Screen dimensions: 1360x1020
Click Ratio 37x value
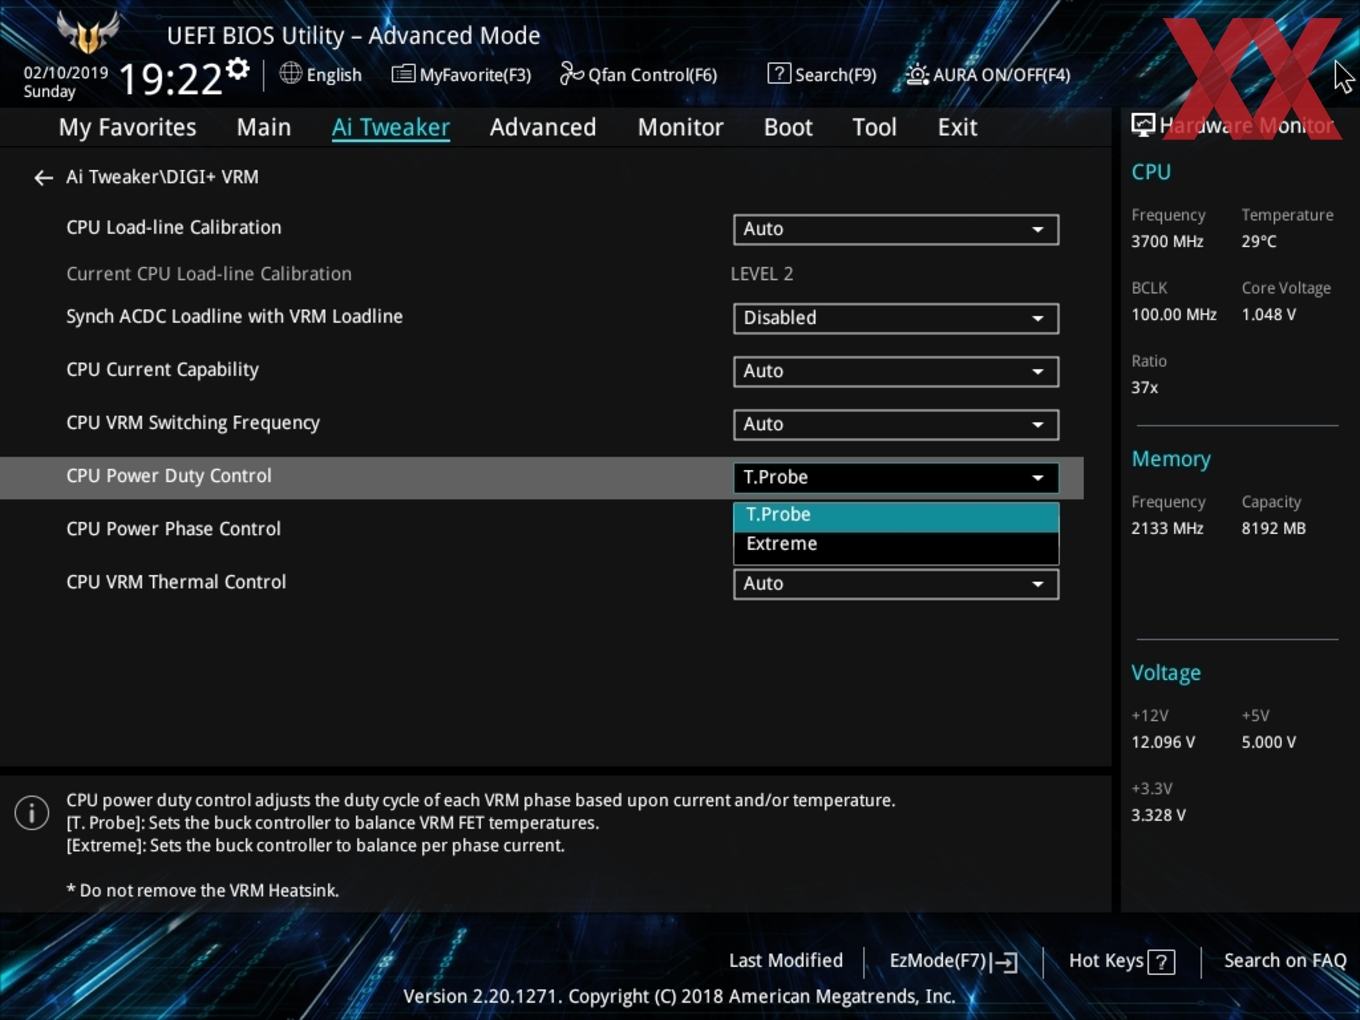coord(1144,387)
